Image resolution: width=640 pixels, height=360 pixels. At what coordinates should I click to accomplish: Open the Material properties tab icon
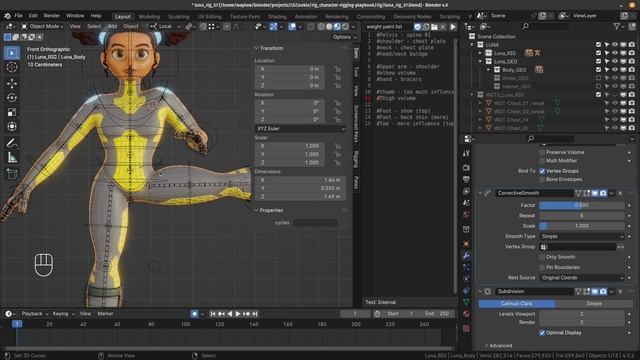[x=466, y=313]
